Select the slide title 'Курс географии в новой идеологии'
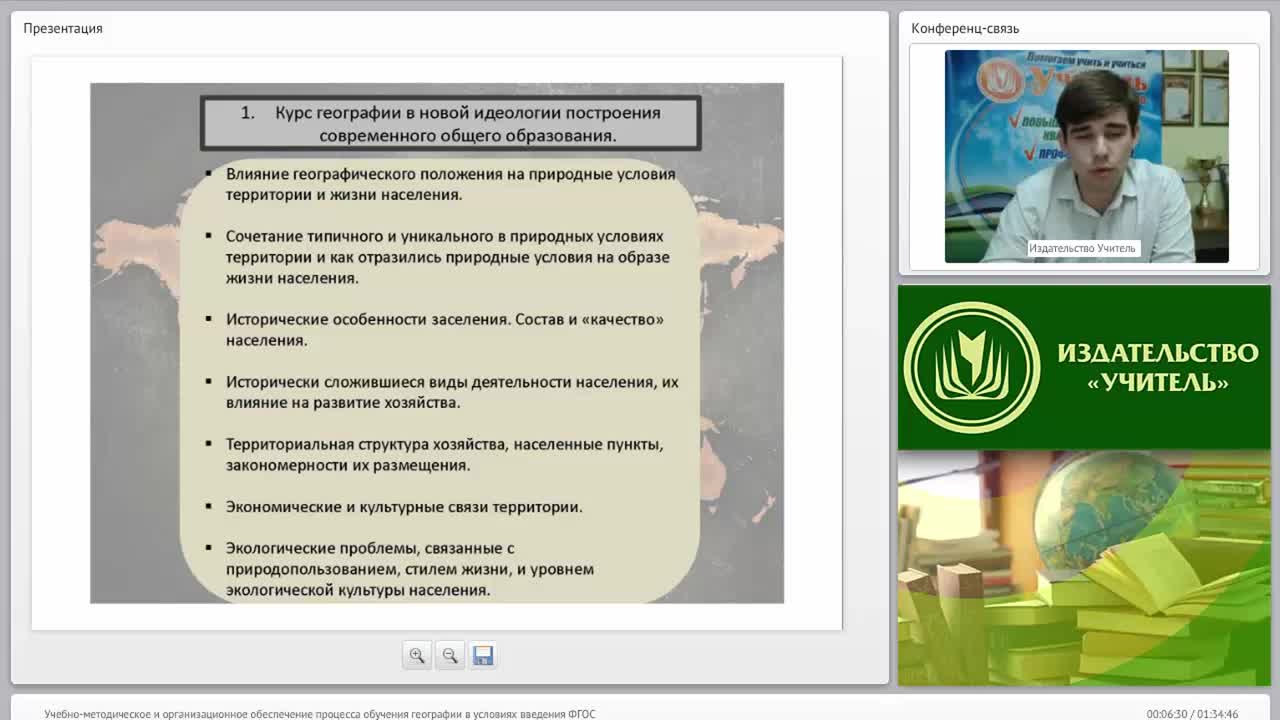 click(x=451, y=123)
